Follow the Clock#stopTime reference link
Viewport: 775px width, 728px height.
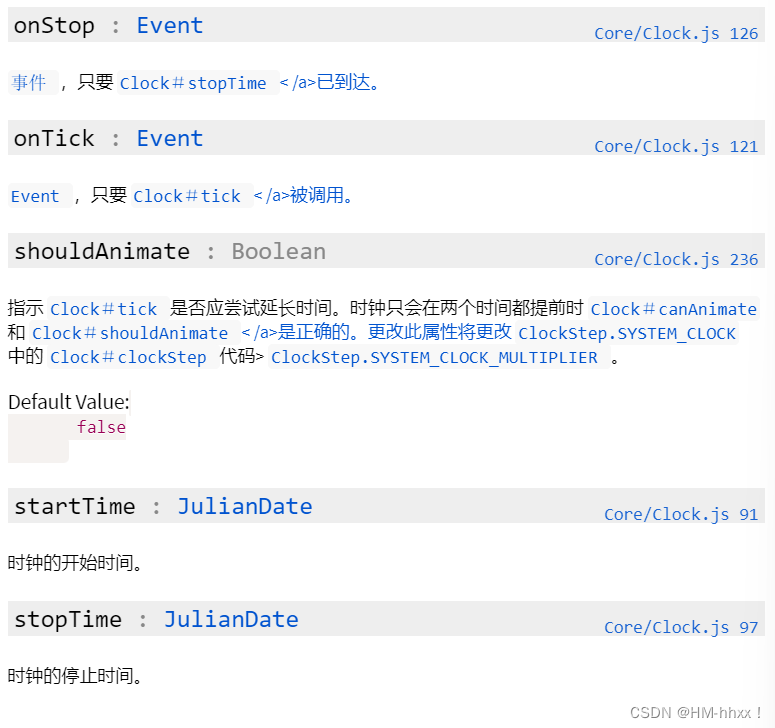(193, 83)
